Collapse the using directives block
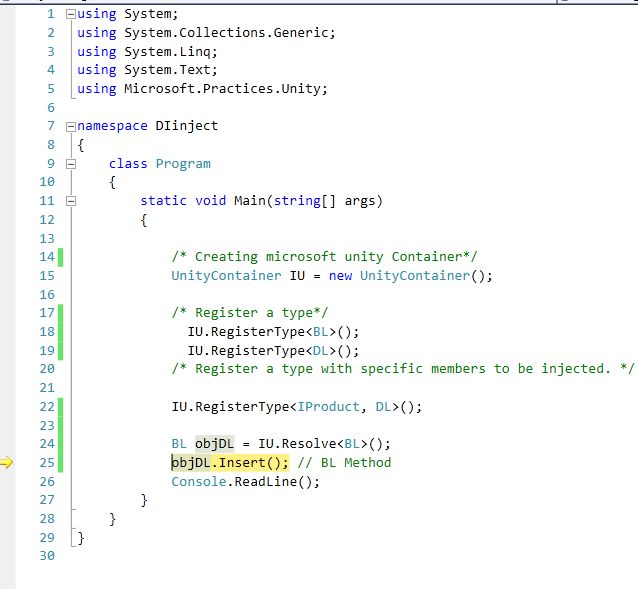638x589 pixels. pyautogui.click(x=71, y=14)
